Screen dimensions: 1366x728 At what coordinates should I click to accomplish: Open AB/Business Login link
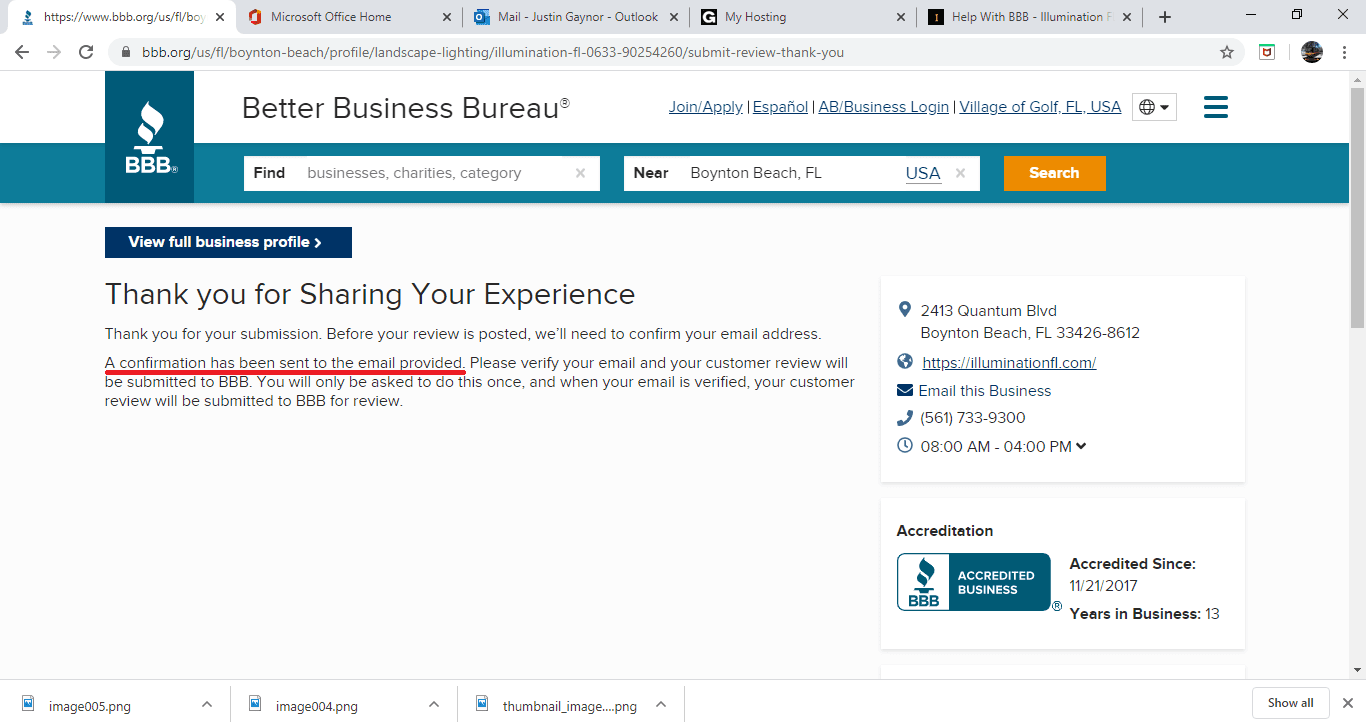(884, 107)
